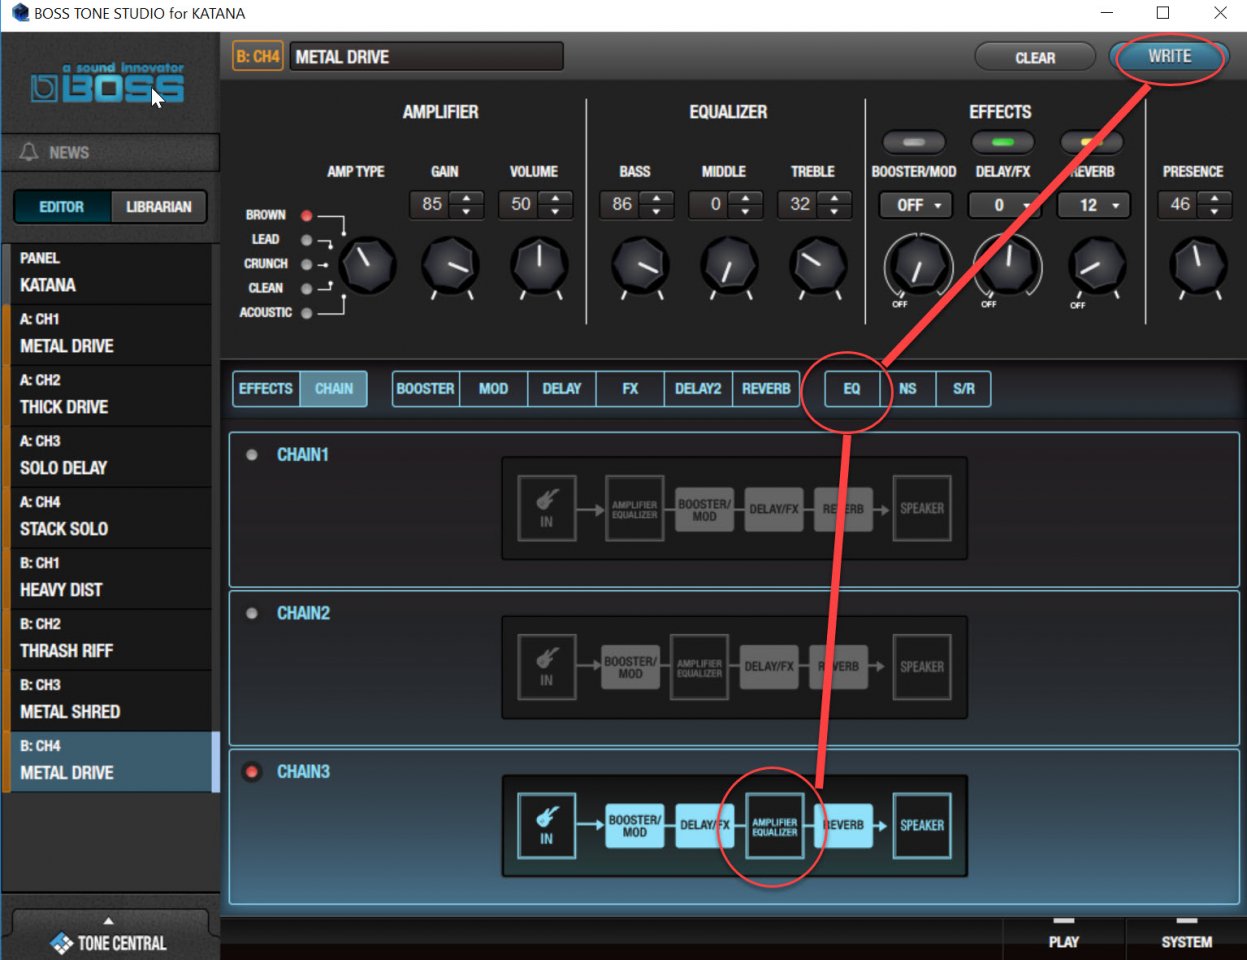
Task: Select CHAIN3 radio button
Action: coord(252,772)
